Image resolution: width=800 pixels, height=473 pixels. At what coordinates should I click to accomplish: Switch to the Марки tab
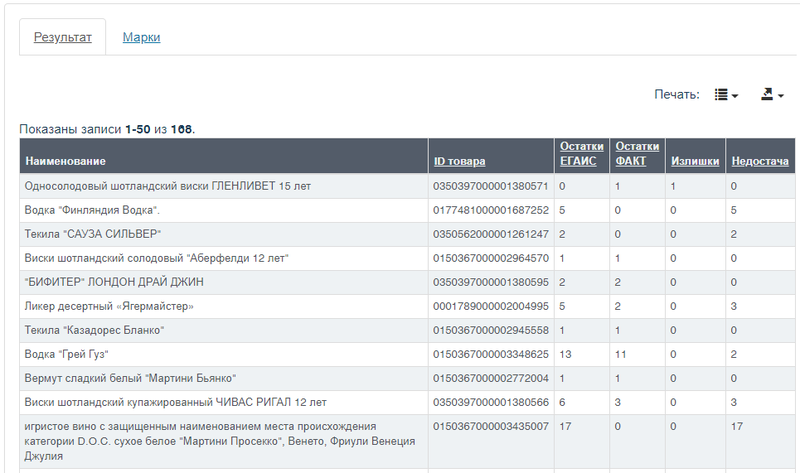point(141,37)
